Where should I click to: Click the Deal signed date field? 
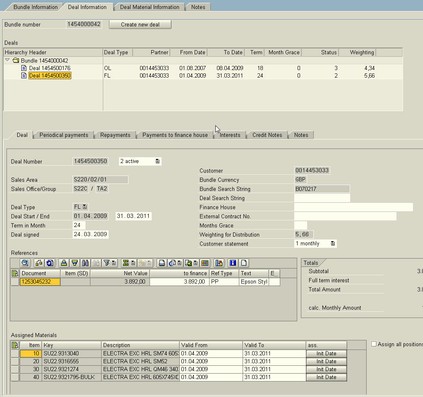[x=90, y=234]
